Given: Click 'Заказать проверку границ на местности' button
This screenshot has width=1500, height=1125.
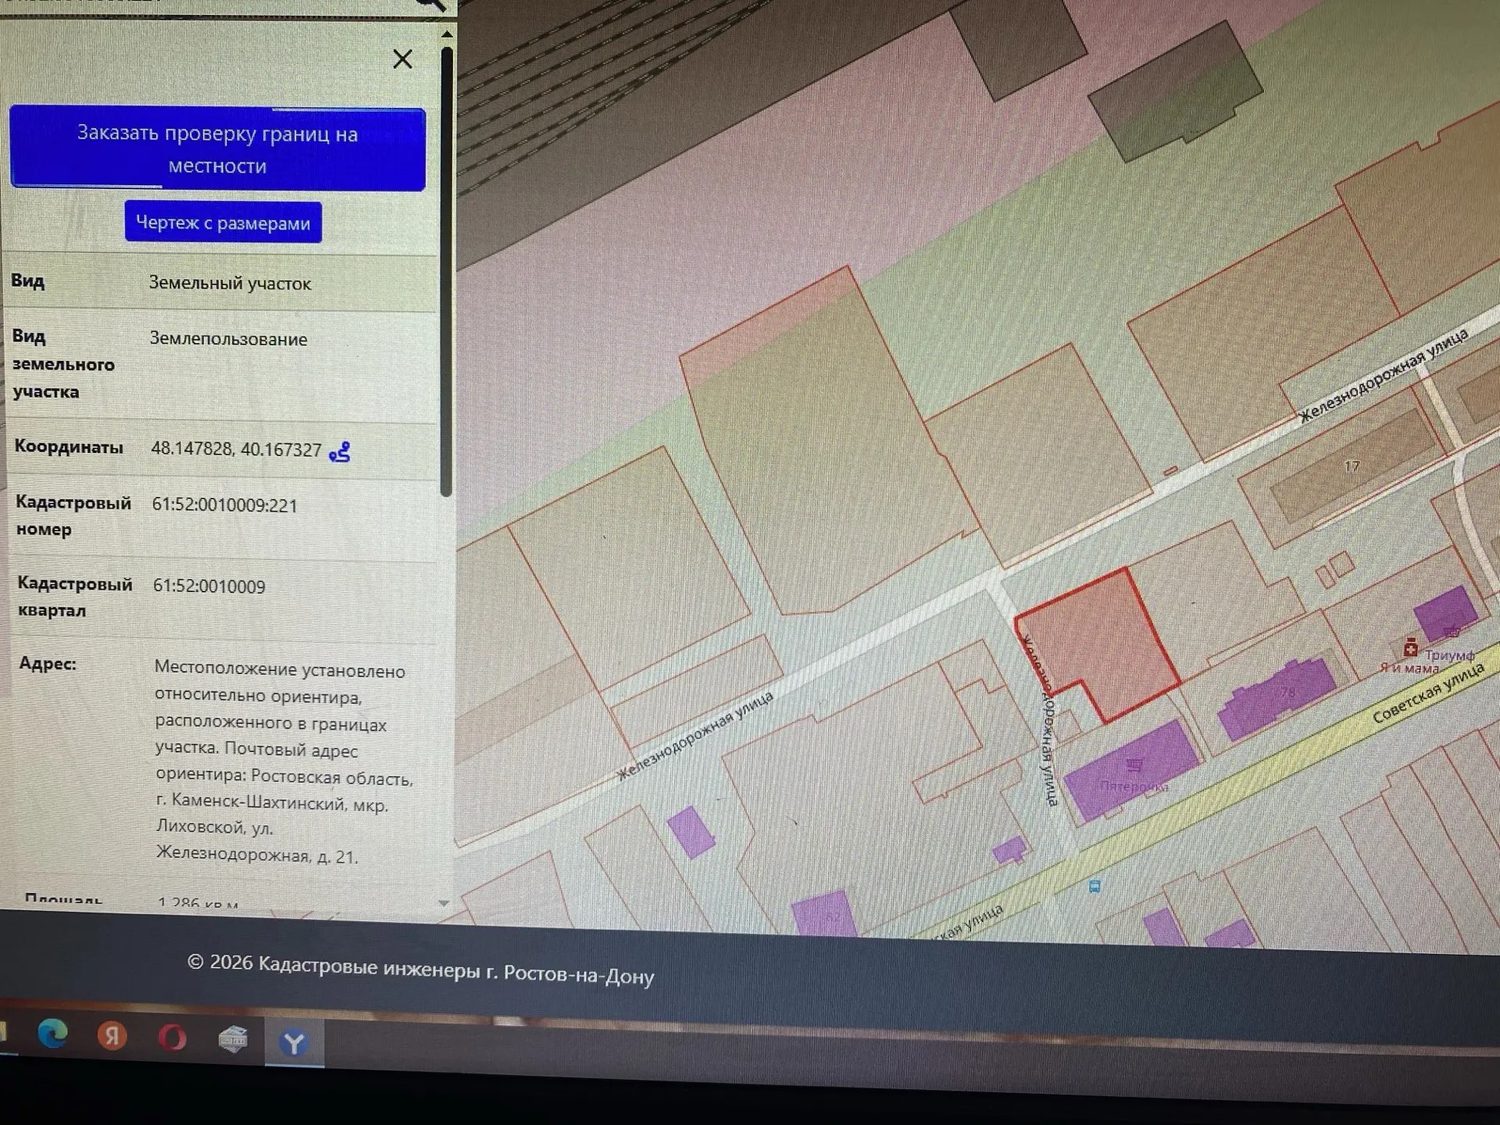Looking at the screenshot, I should click(218, 149).
